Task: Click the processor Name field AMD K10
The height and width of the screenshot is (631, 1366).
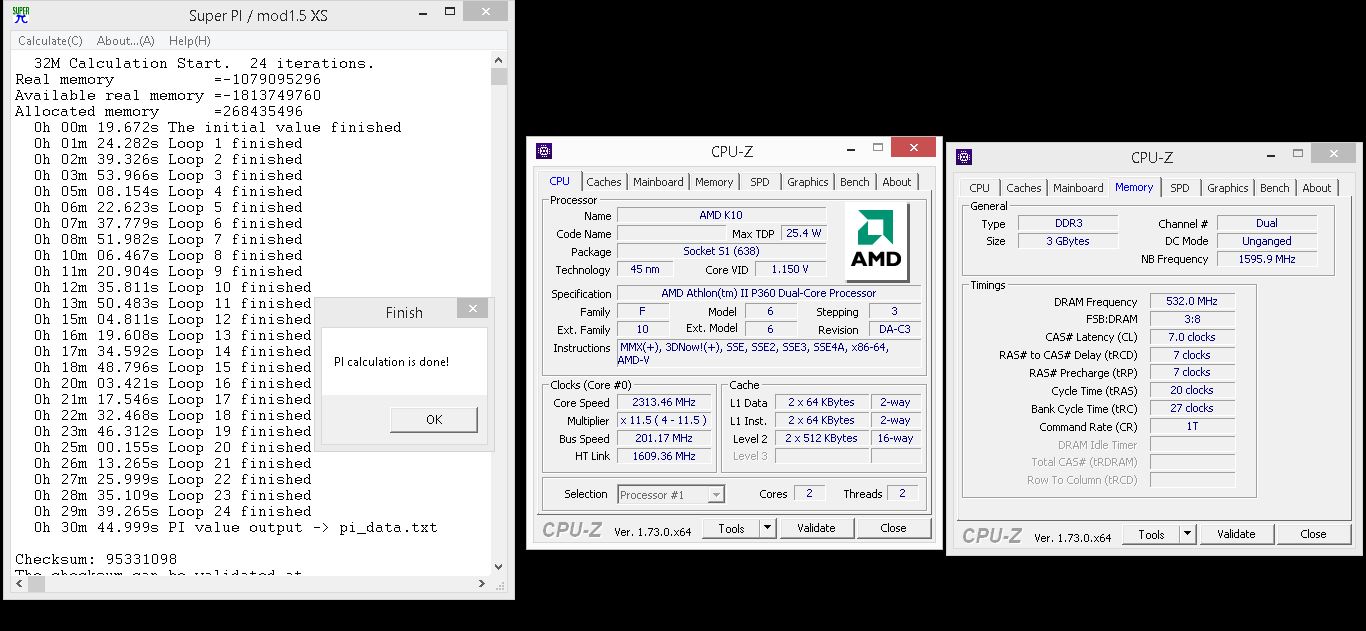Action: 721,215
